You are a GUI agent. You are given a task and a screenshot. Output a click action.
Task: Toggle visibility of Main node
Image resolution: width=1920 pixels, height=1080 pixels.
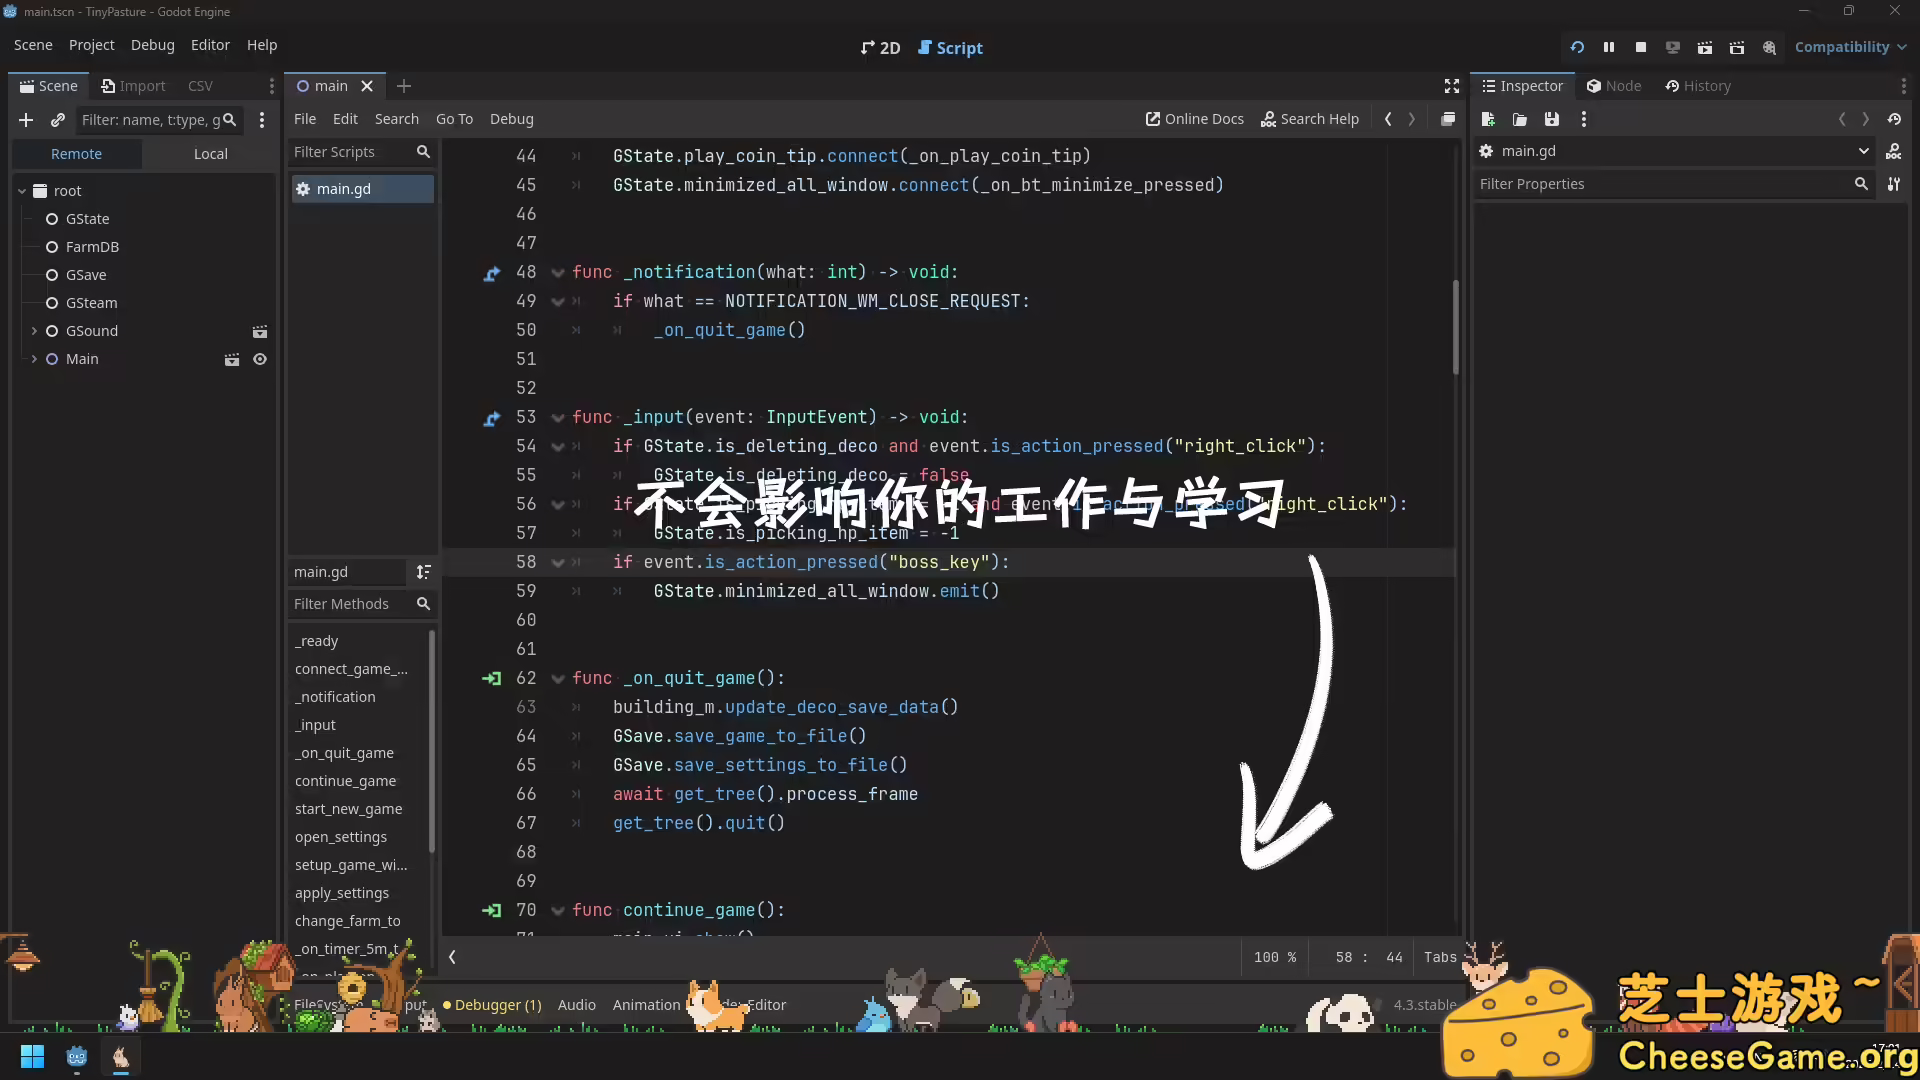tap(260, 359)
